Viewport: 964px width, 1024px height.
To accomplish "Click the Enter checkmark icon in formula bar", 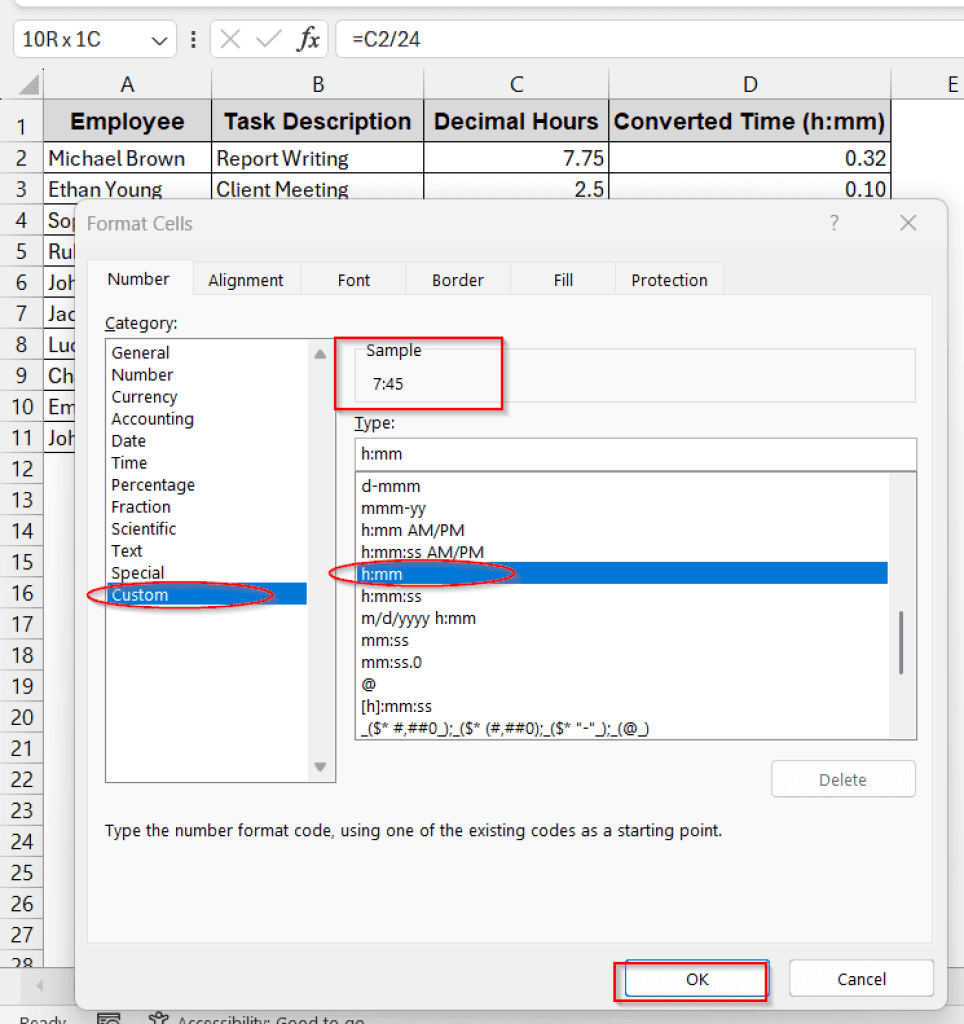I will click(x=265, y=39).
